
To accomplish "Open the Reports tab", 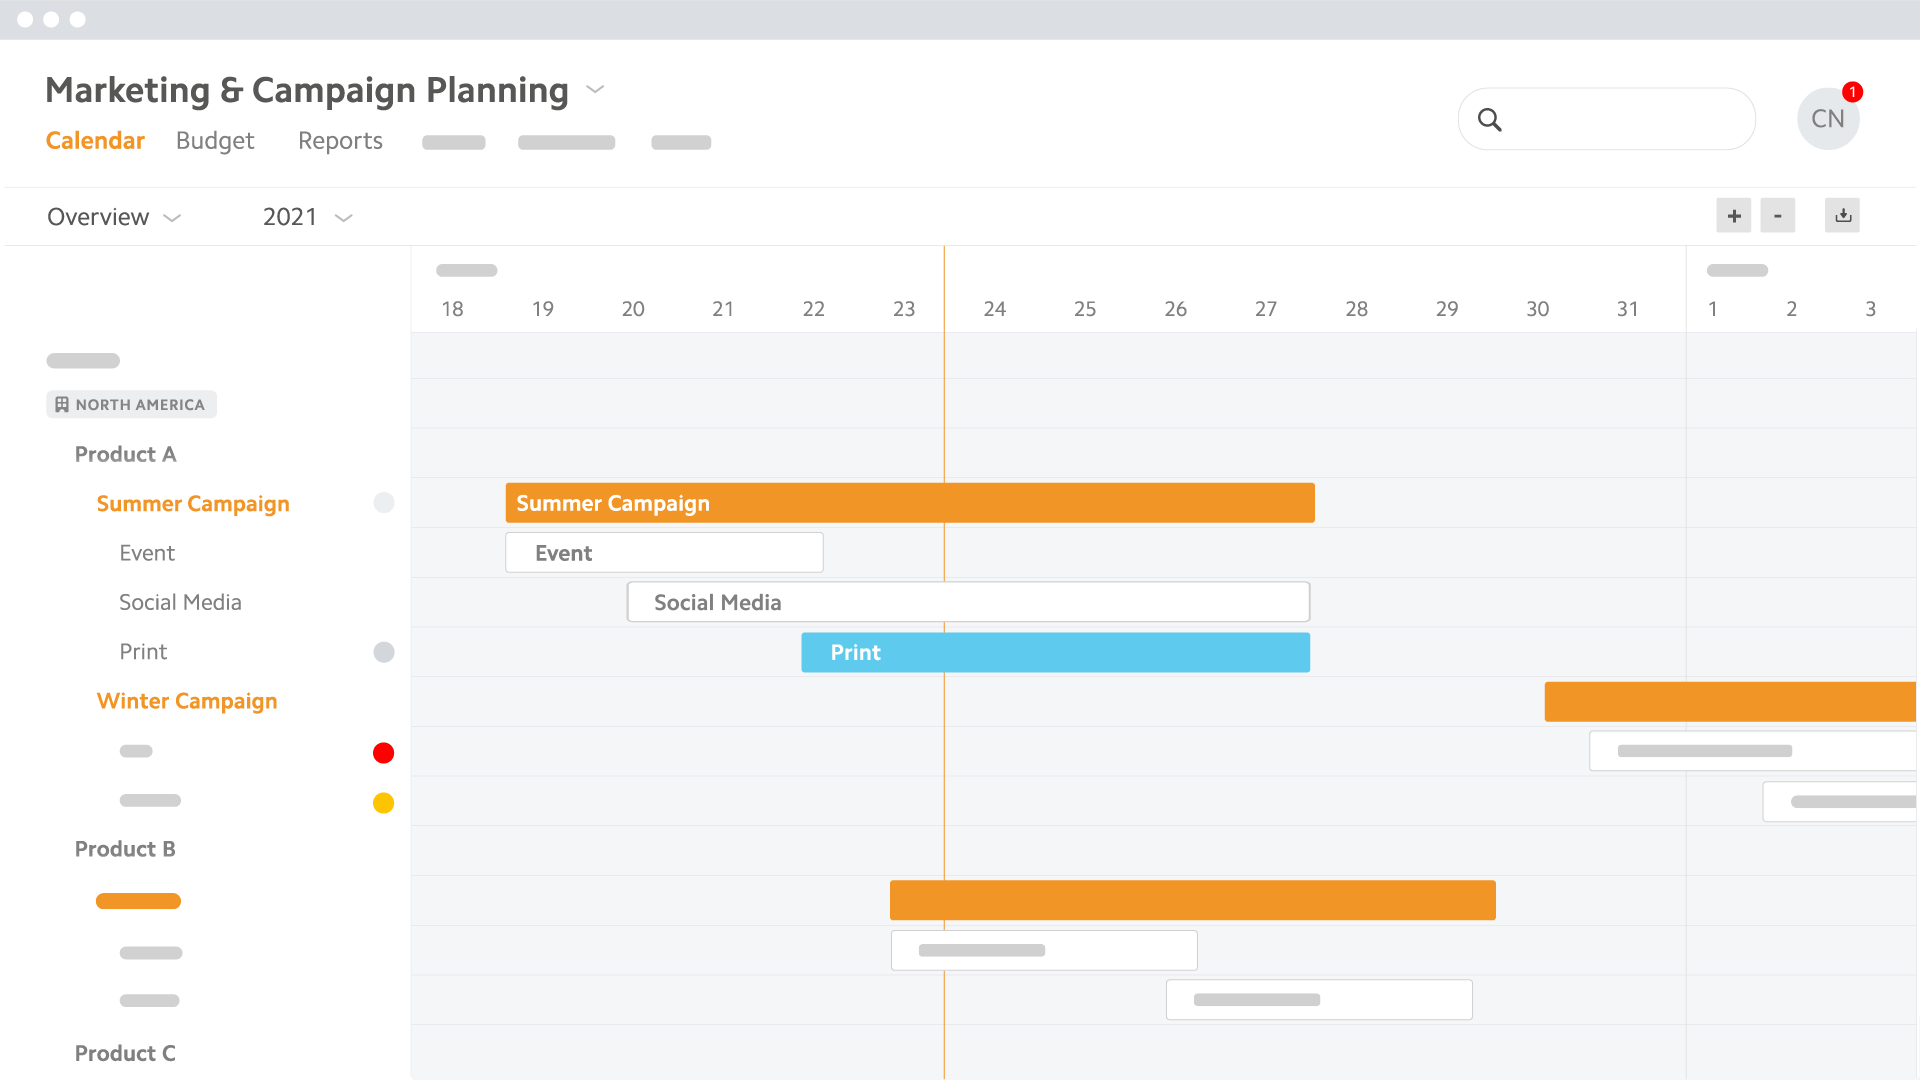I will pos(340,141).
